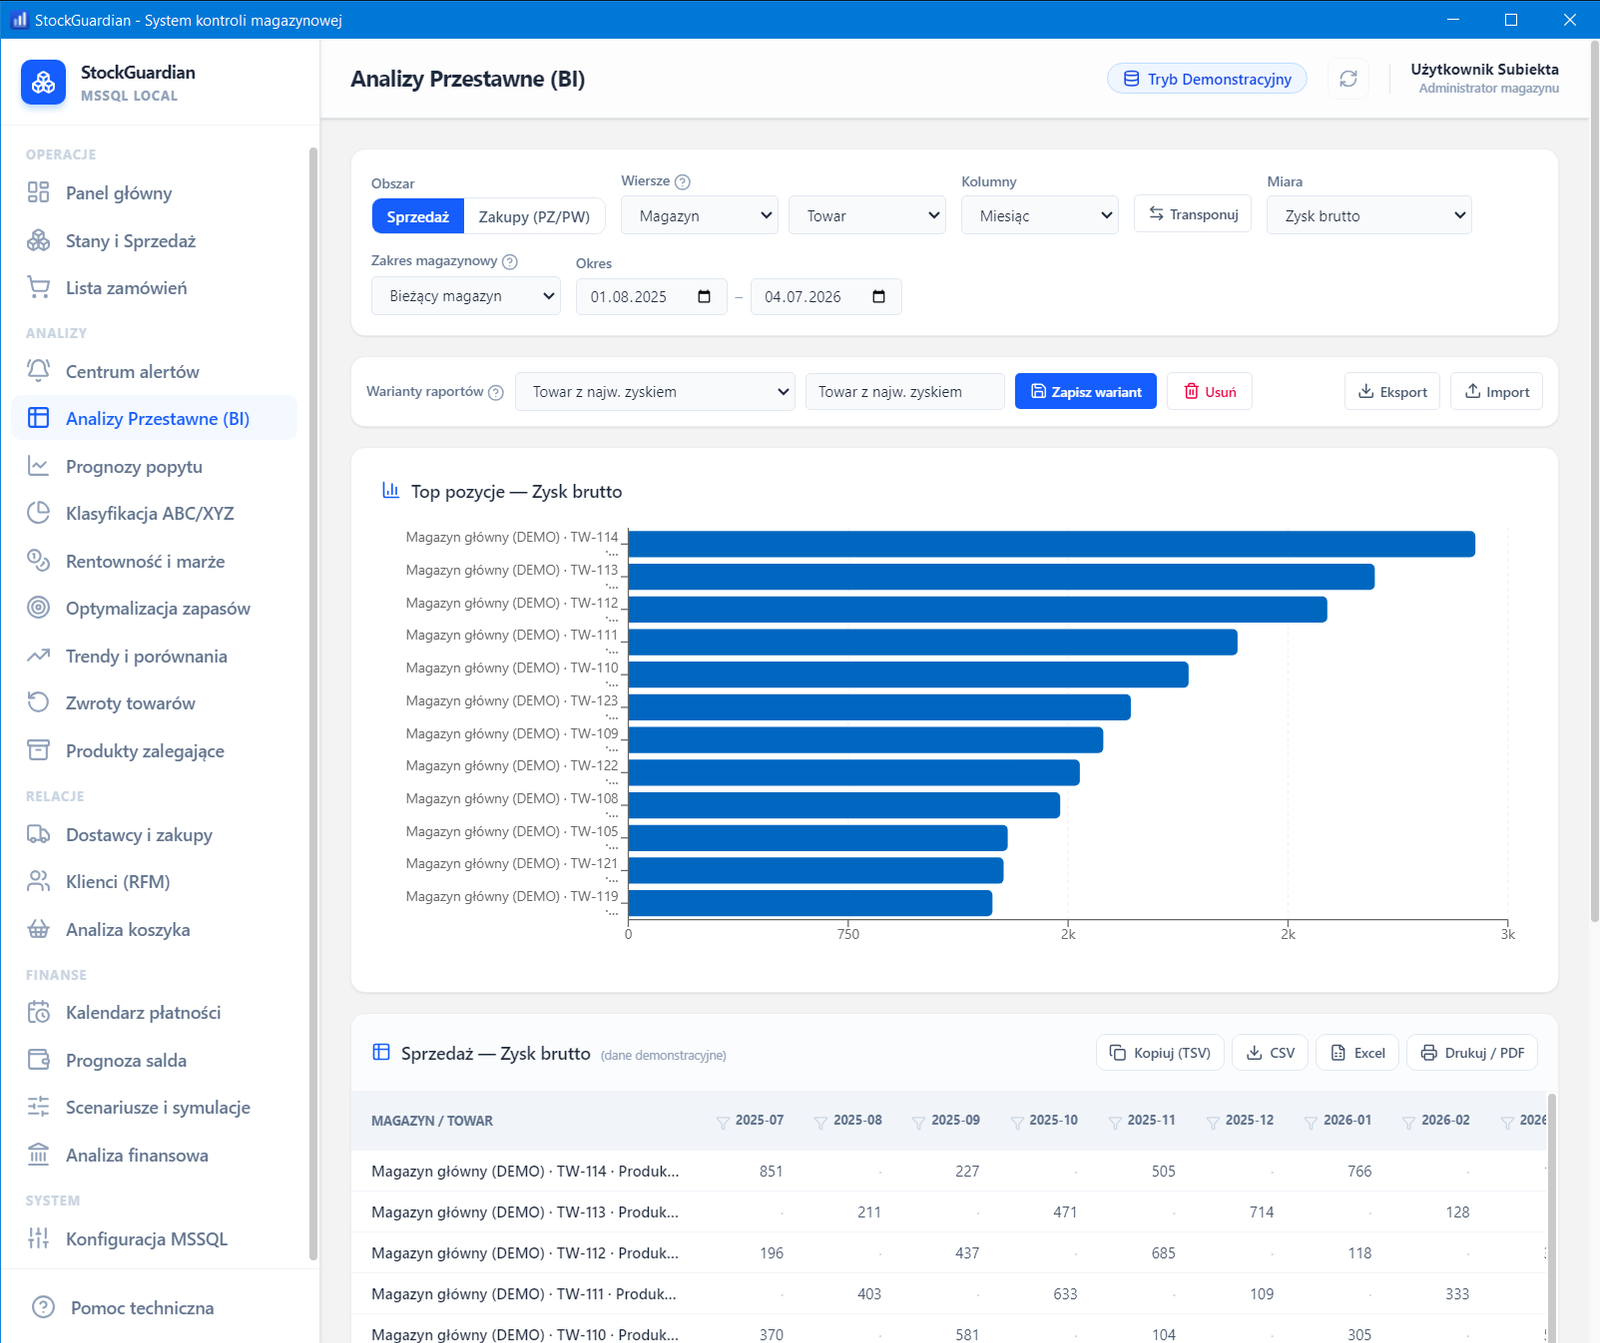Click the main page vertical scrollbar
Screen dimensions: 1600x1343
click(1594, 480)
